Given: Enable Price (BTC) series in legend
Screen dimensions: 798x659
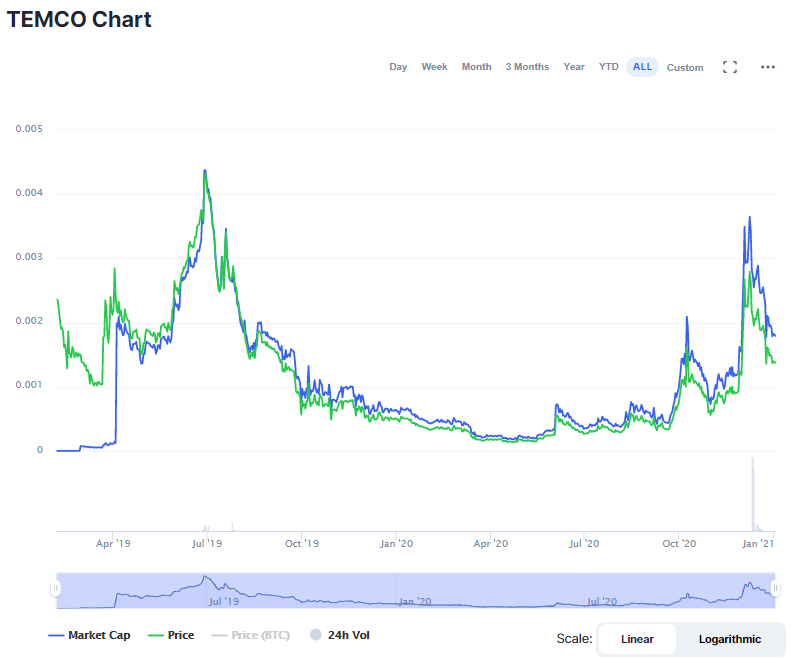Looking at the screenshot, I should pos(250,635).
